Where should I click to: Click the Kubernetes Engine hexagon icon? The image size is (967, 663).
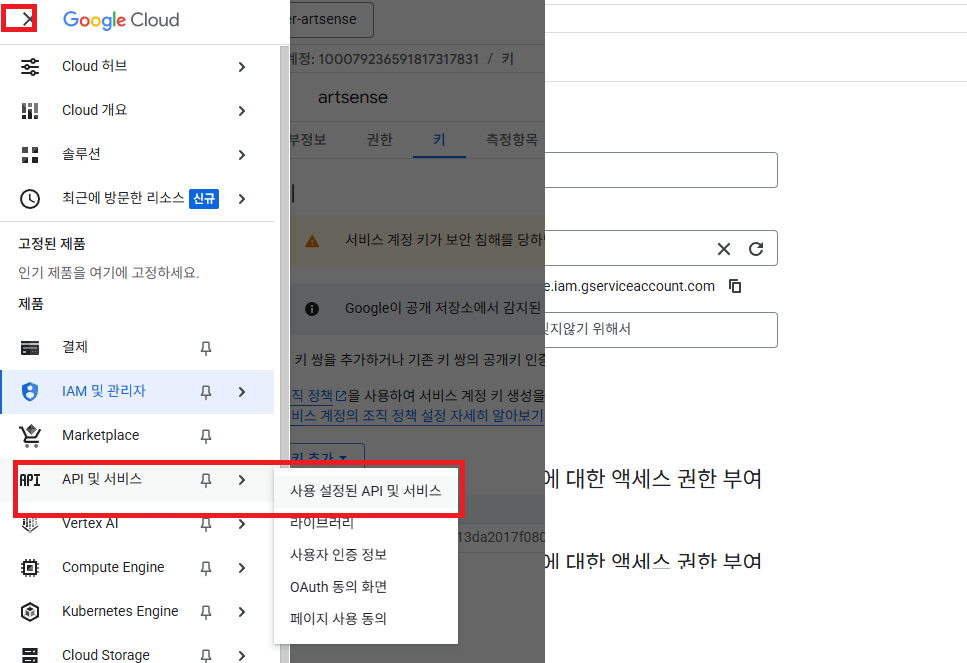click(30, 612)
